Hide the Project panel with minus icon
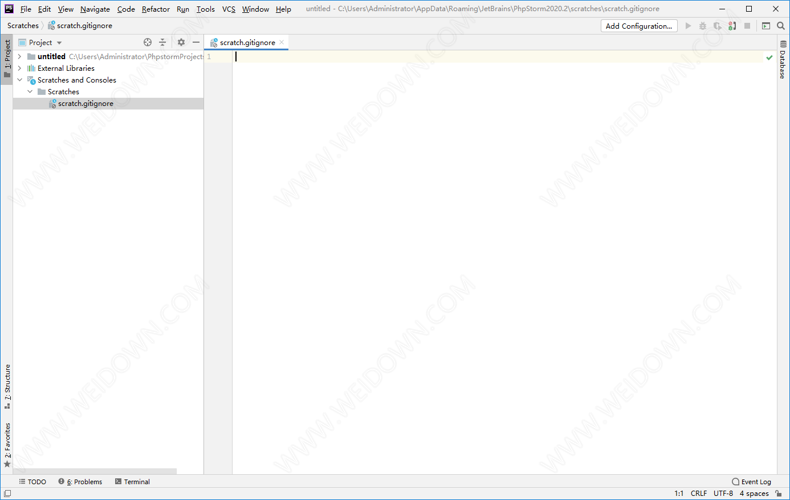The height and width of the screenshot is (500, 790). point(196,42)
